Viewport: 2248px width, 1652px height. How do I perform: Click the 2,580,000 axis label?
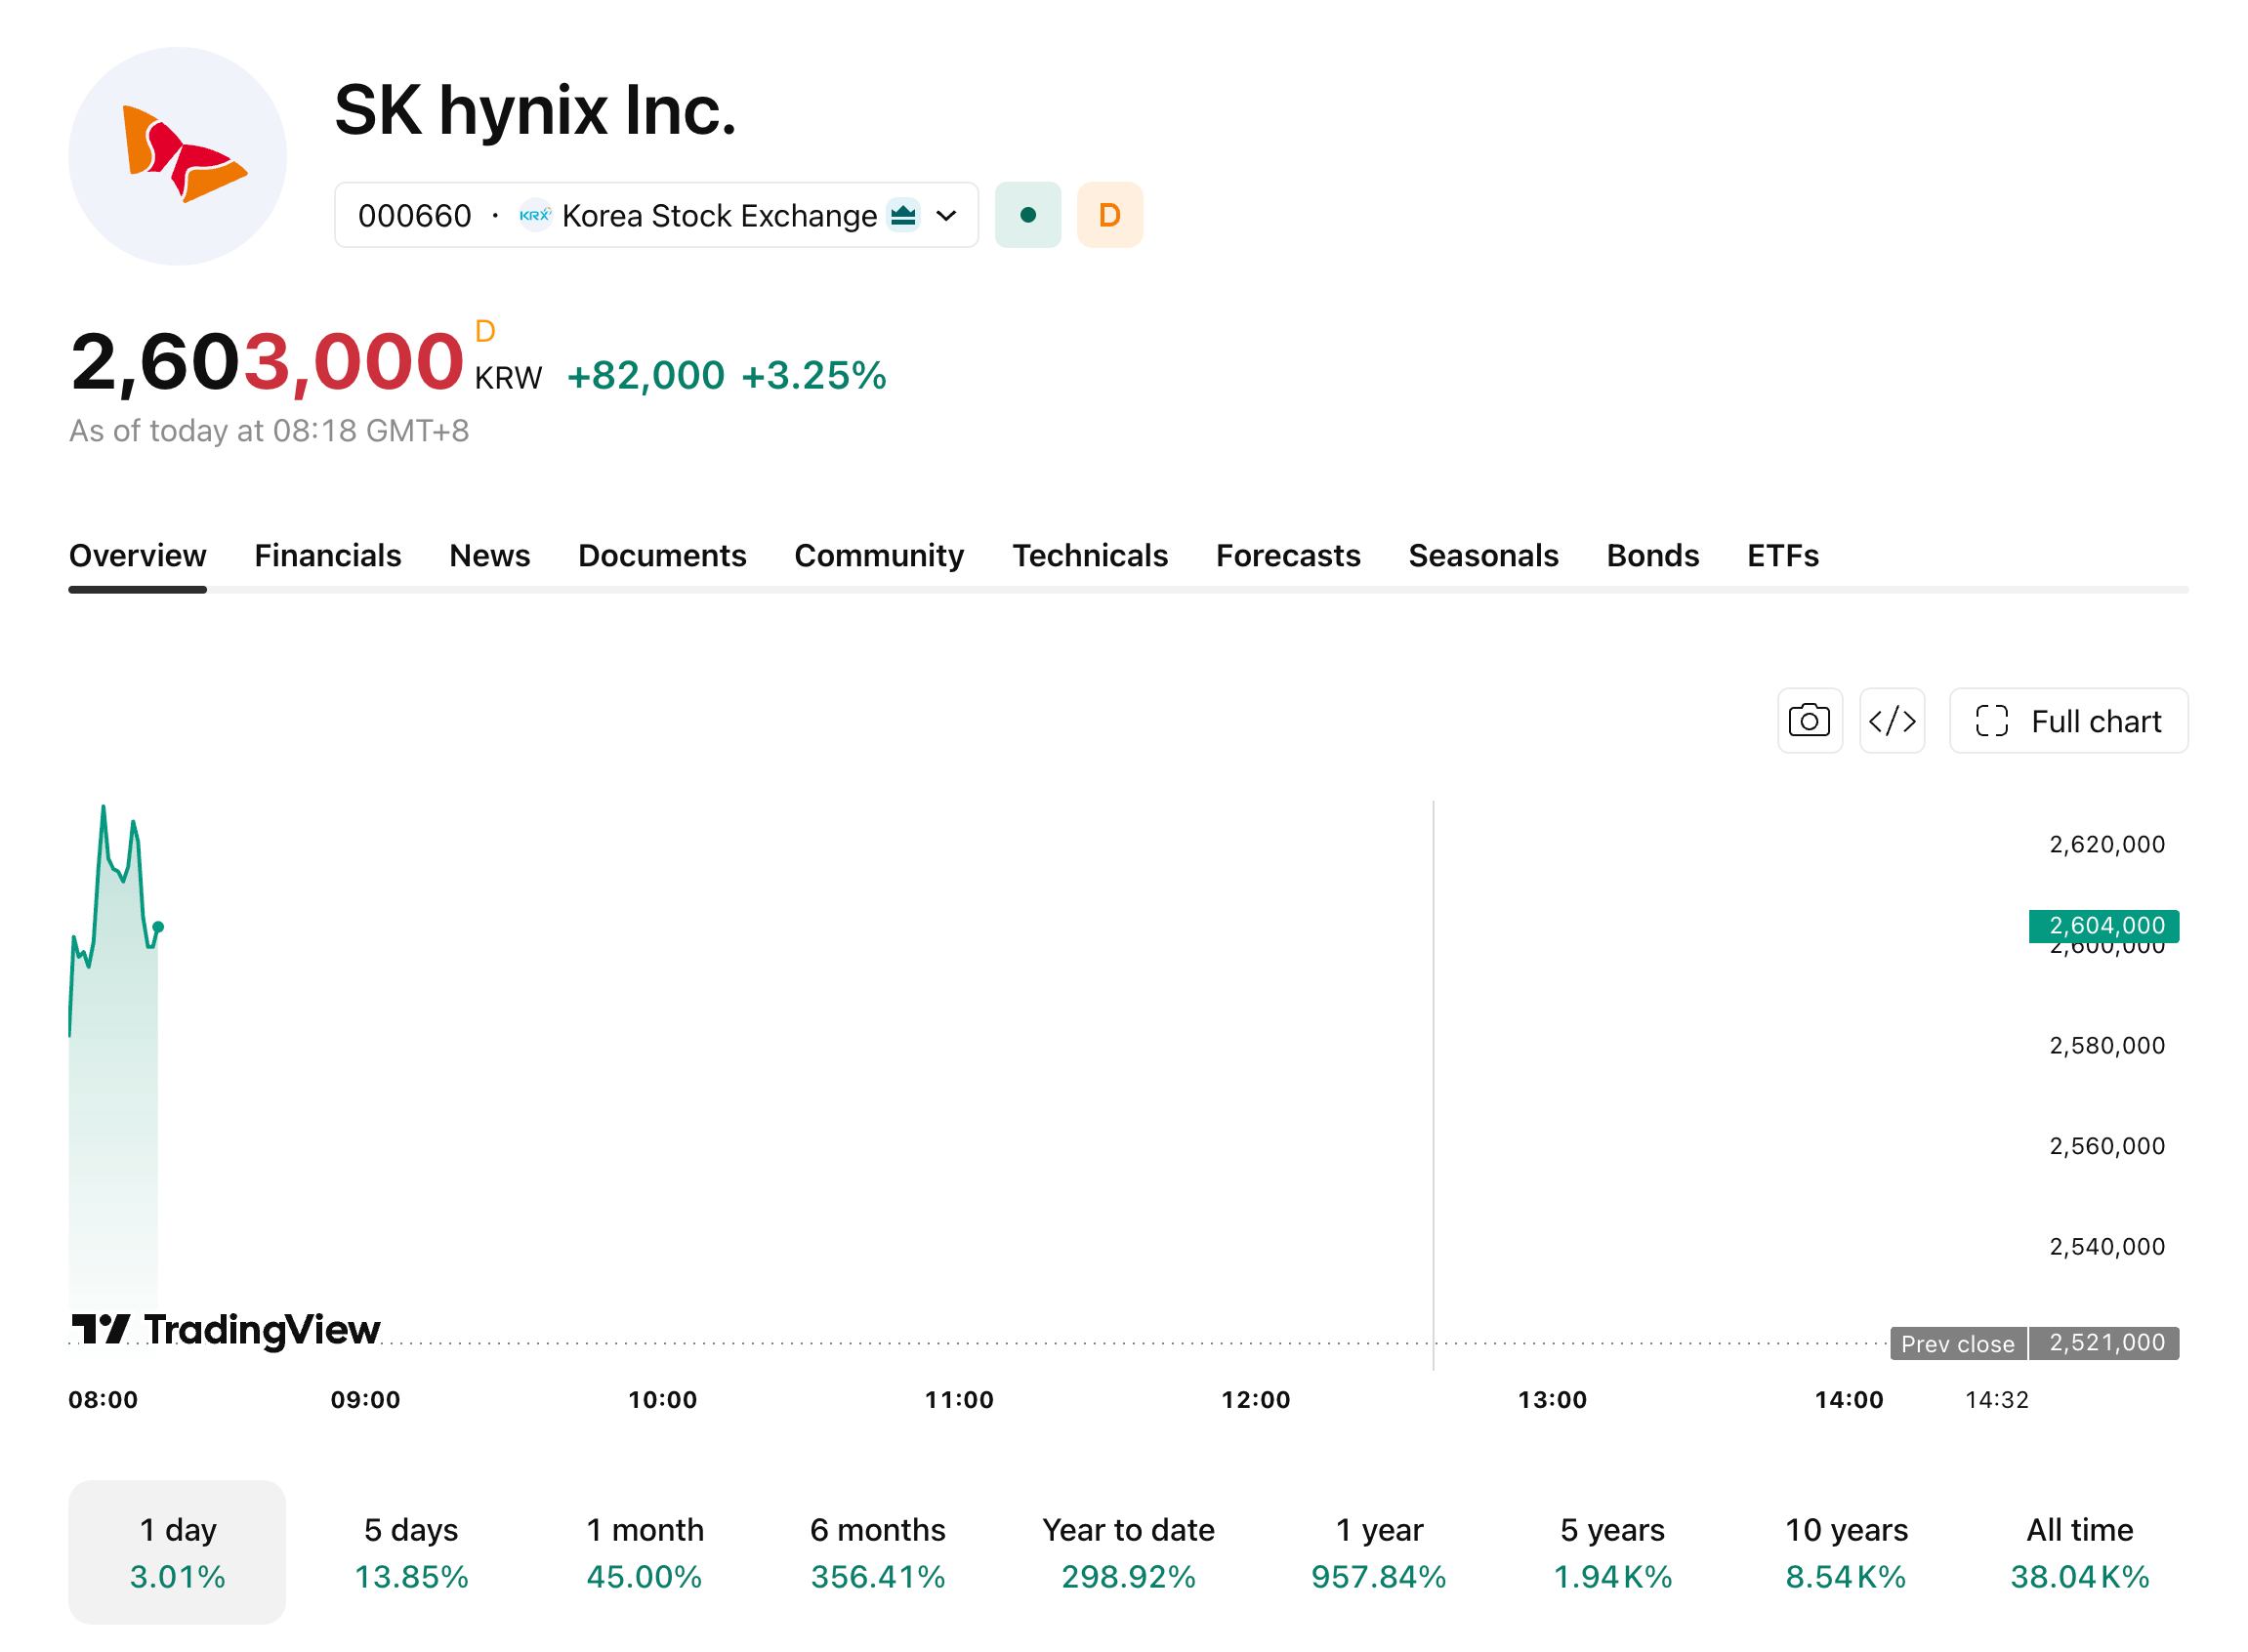pyautogui.click(x=2107, y=1046)
